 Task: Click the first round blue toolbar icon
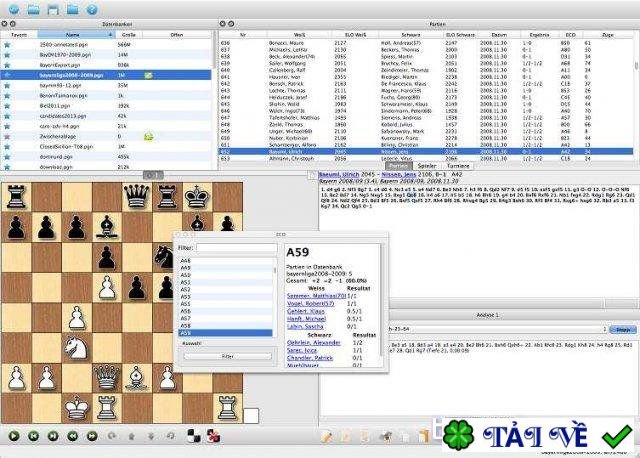14,9
